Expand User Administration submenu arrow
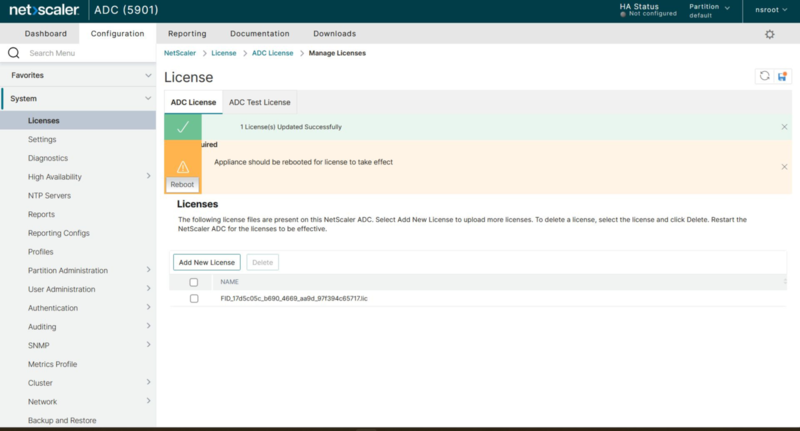The image size is (800, 431). point(148,288)
